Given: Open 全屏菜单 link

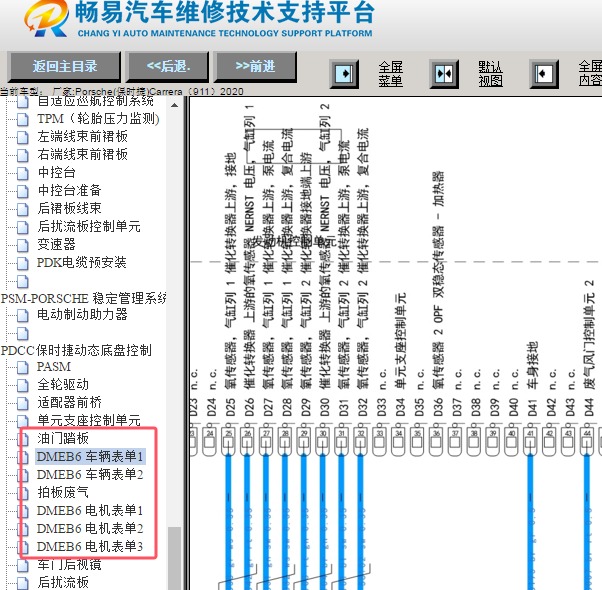Looking at the screenshot, I should (x=390, y=74).
